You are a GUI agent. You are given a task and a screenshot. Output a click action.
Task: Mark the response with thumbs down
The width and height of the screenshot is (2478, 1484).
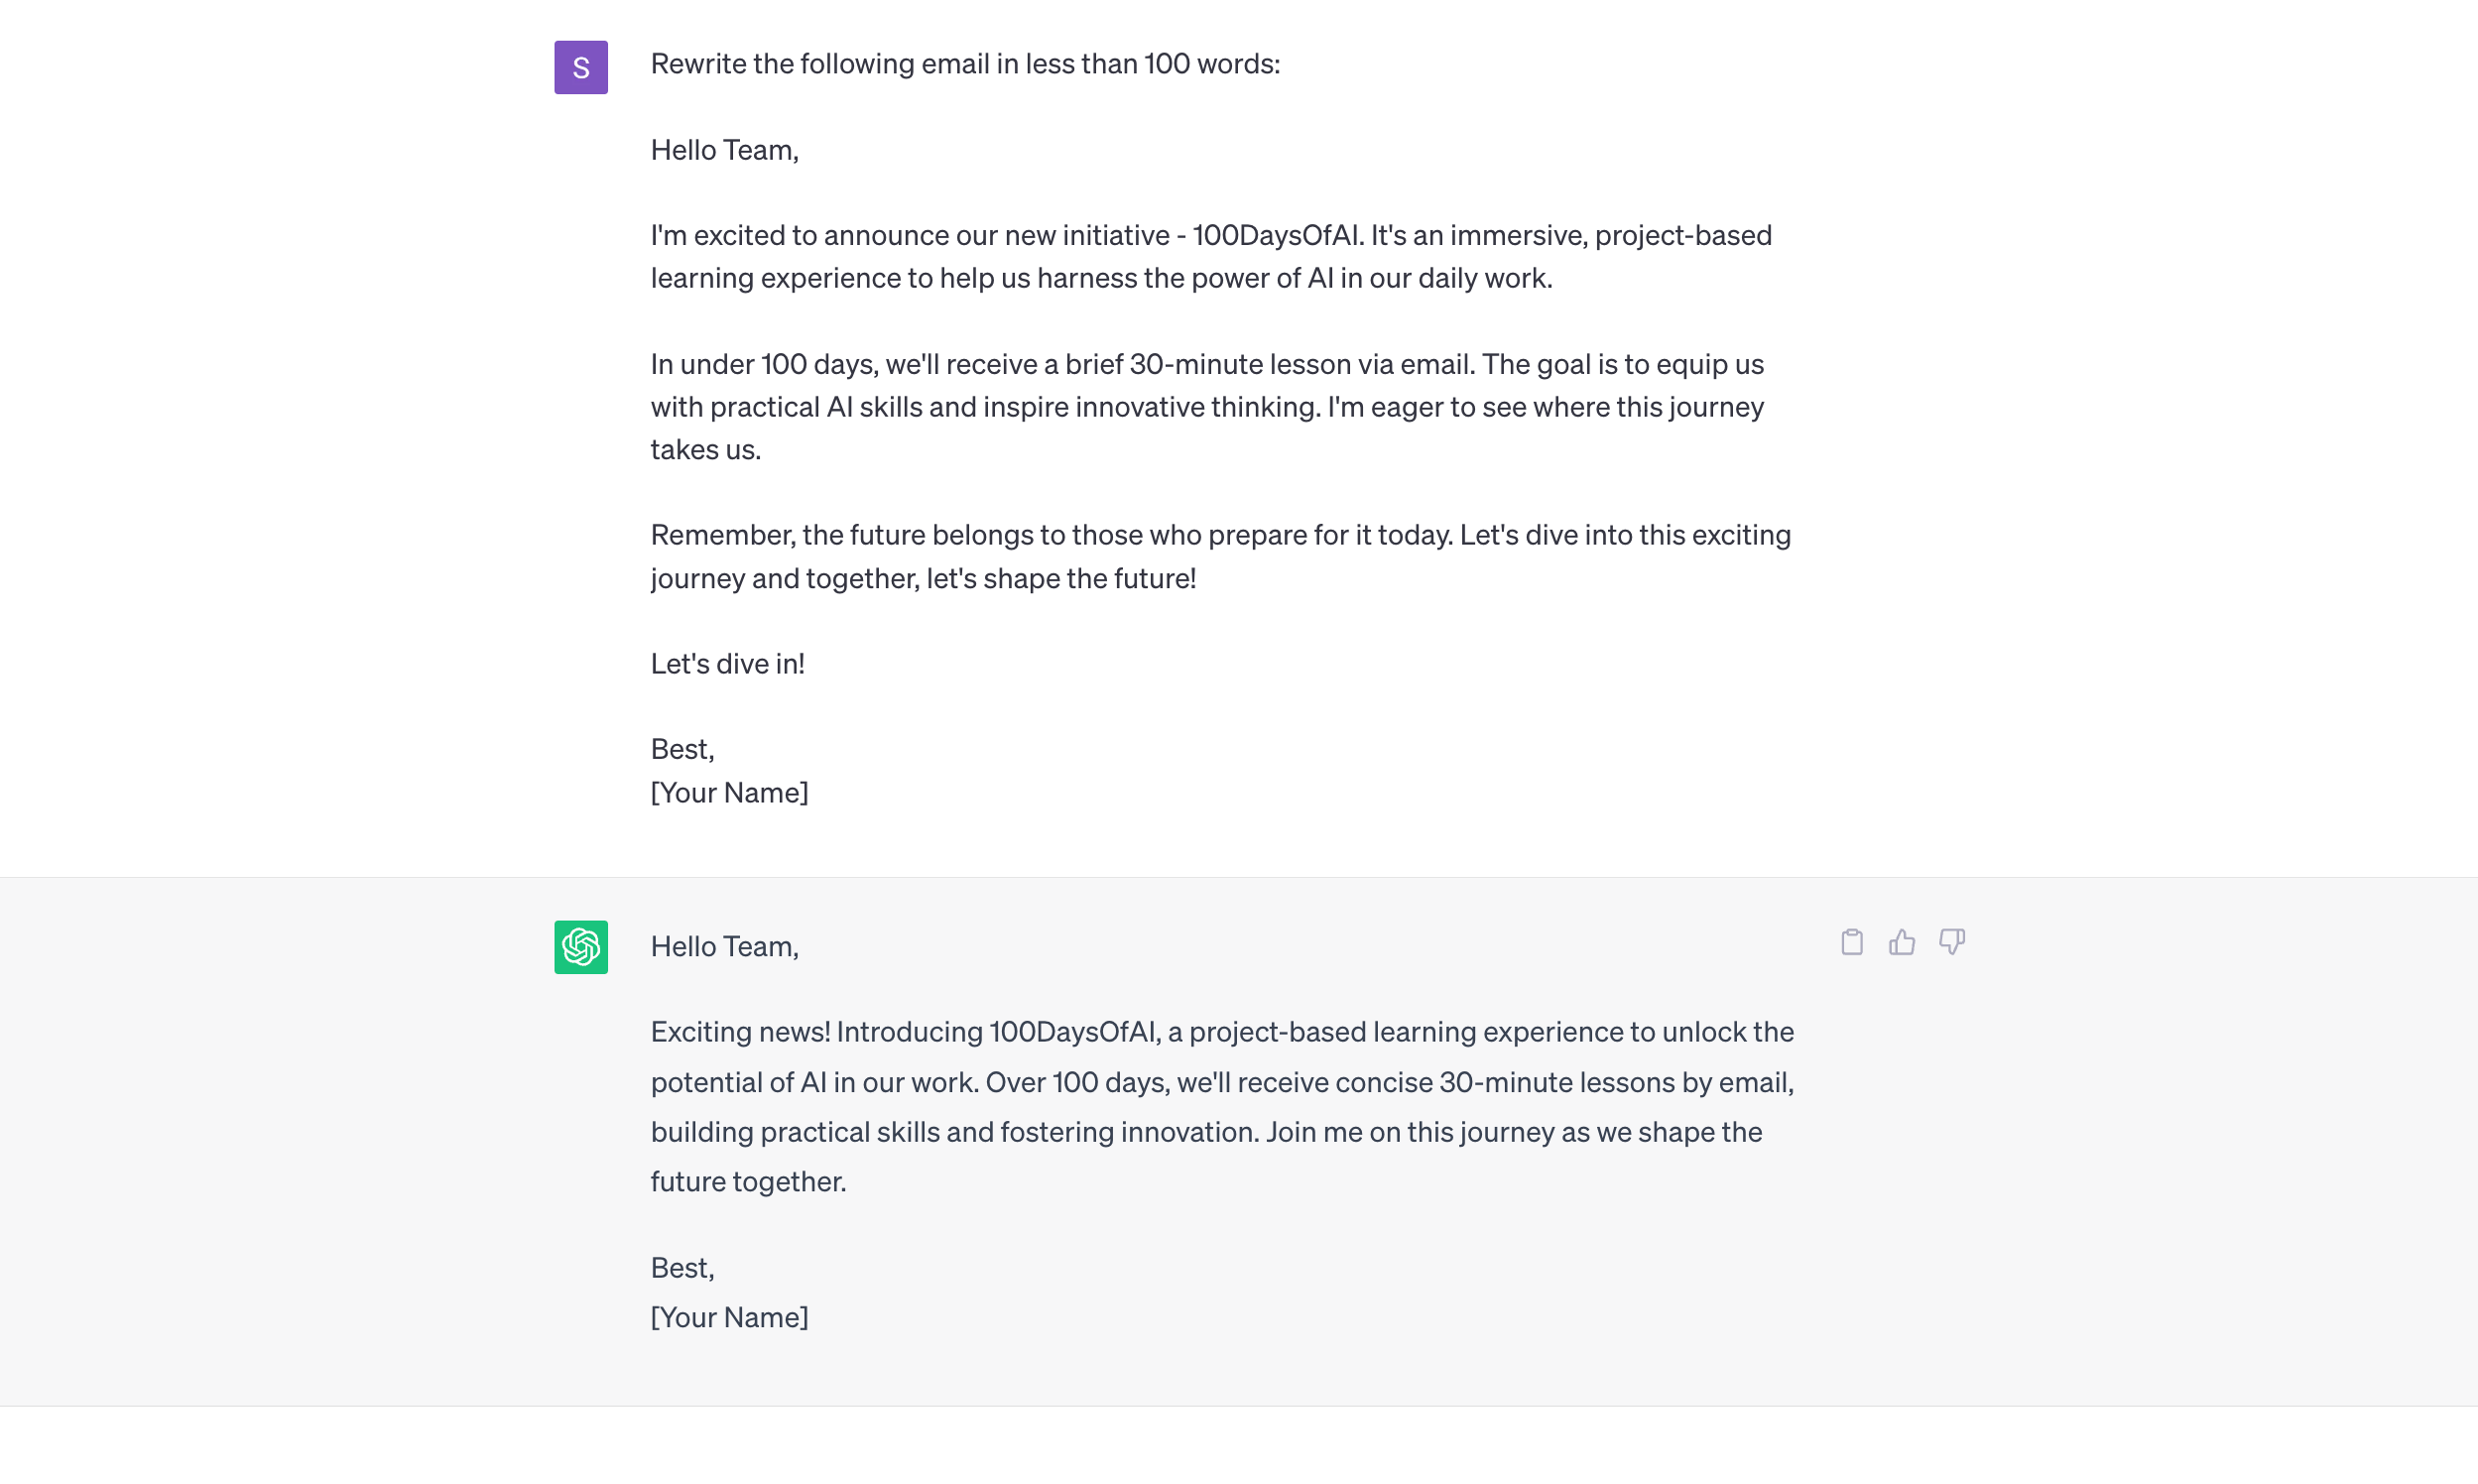click(1951, 942)
